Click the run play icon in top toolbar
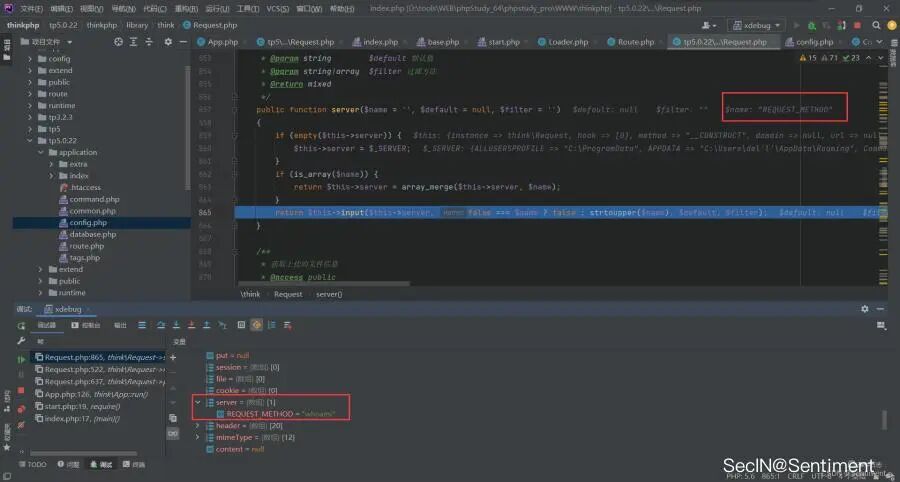The width and height of the screenshot is (900, 482). pos(796,25)
